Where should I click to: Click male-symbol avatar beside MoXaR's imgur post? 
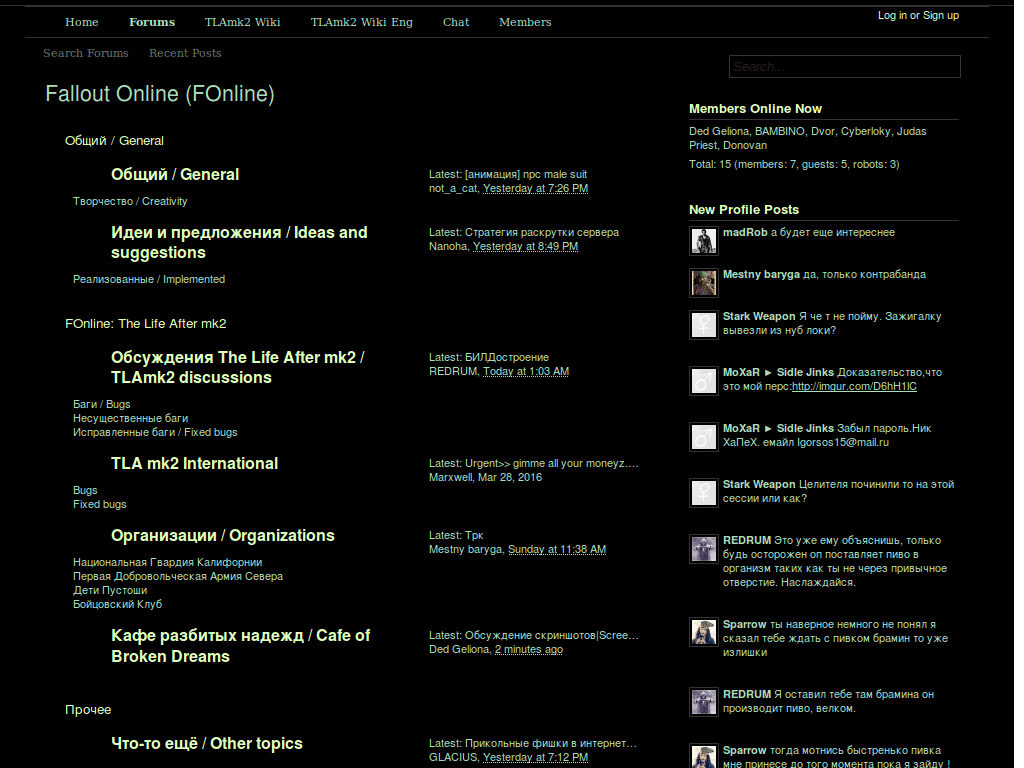coord(703,381)
